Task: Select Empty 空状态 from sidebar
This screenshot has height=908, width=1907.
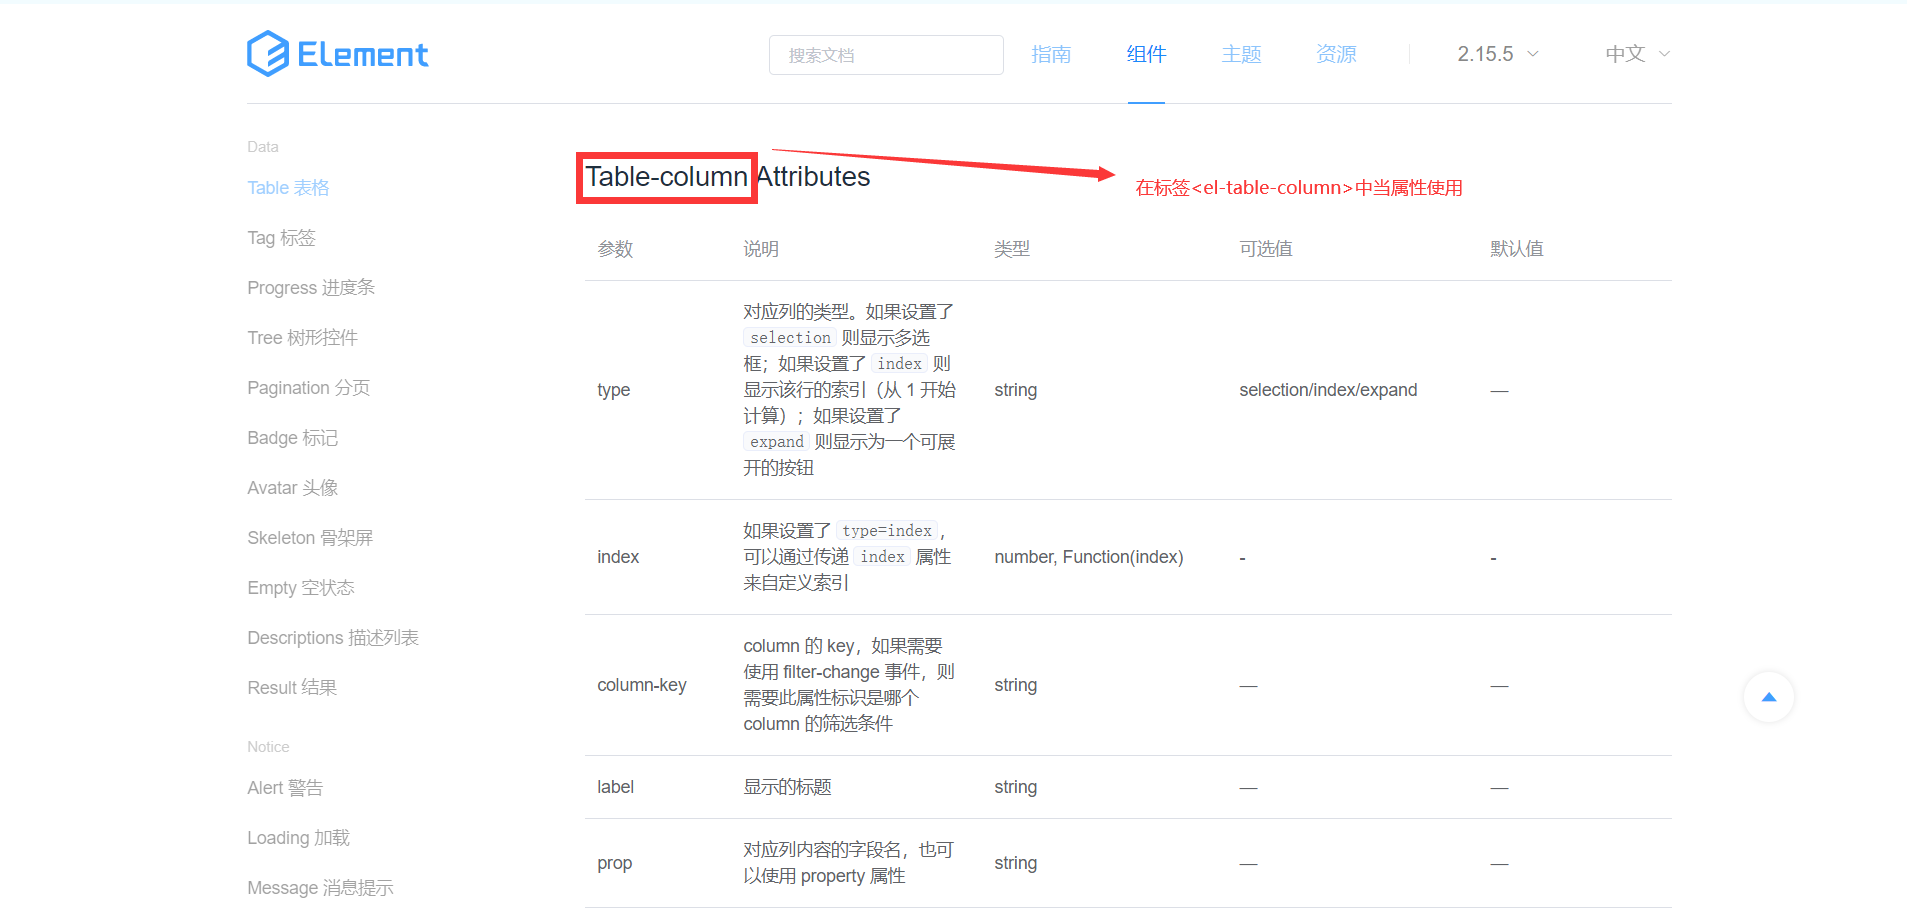Action: click(x=300, y=587)
